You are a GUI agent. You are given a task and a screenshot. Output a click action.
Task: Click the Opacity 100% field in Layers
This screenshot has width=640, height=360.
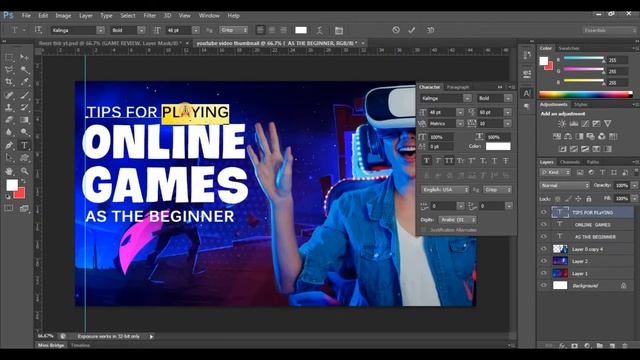pyautogui.click(x=622, y=185)
